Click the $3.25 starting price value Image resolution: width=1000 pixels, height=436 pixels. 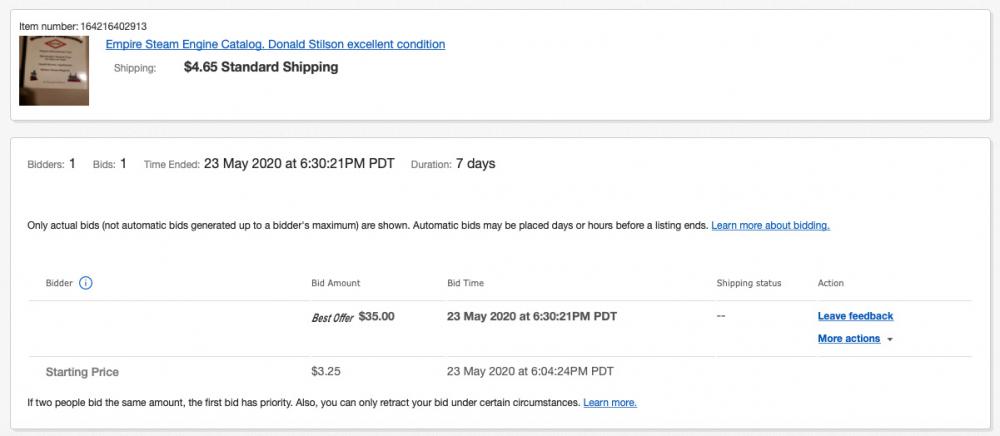(326, 371)
